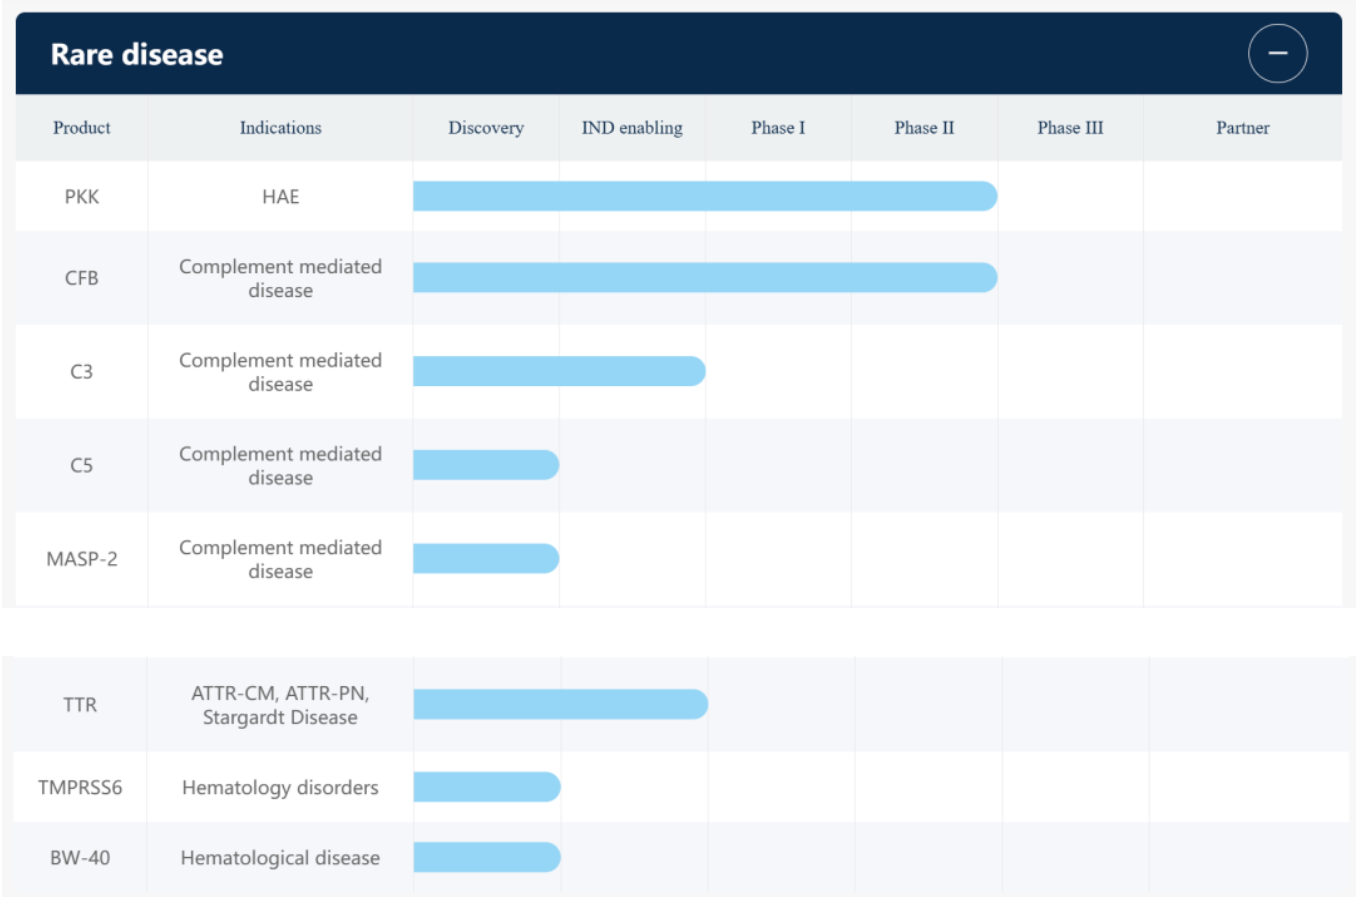
Task: Click the IND enabling column header
Action: pos(632,128)
